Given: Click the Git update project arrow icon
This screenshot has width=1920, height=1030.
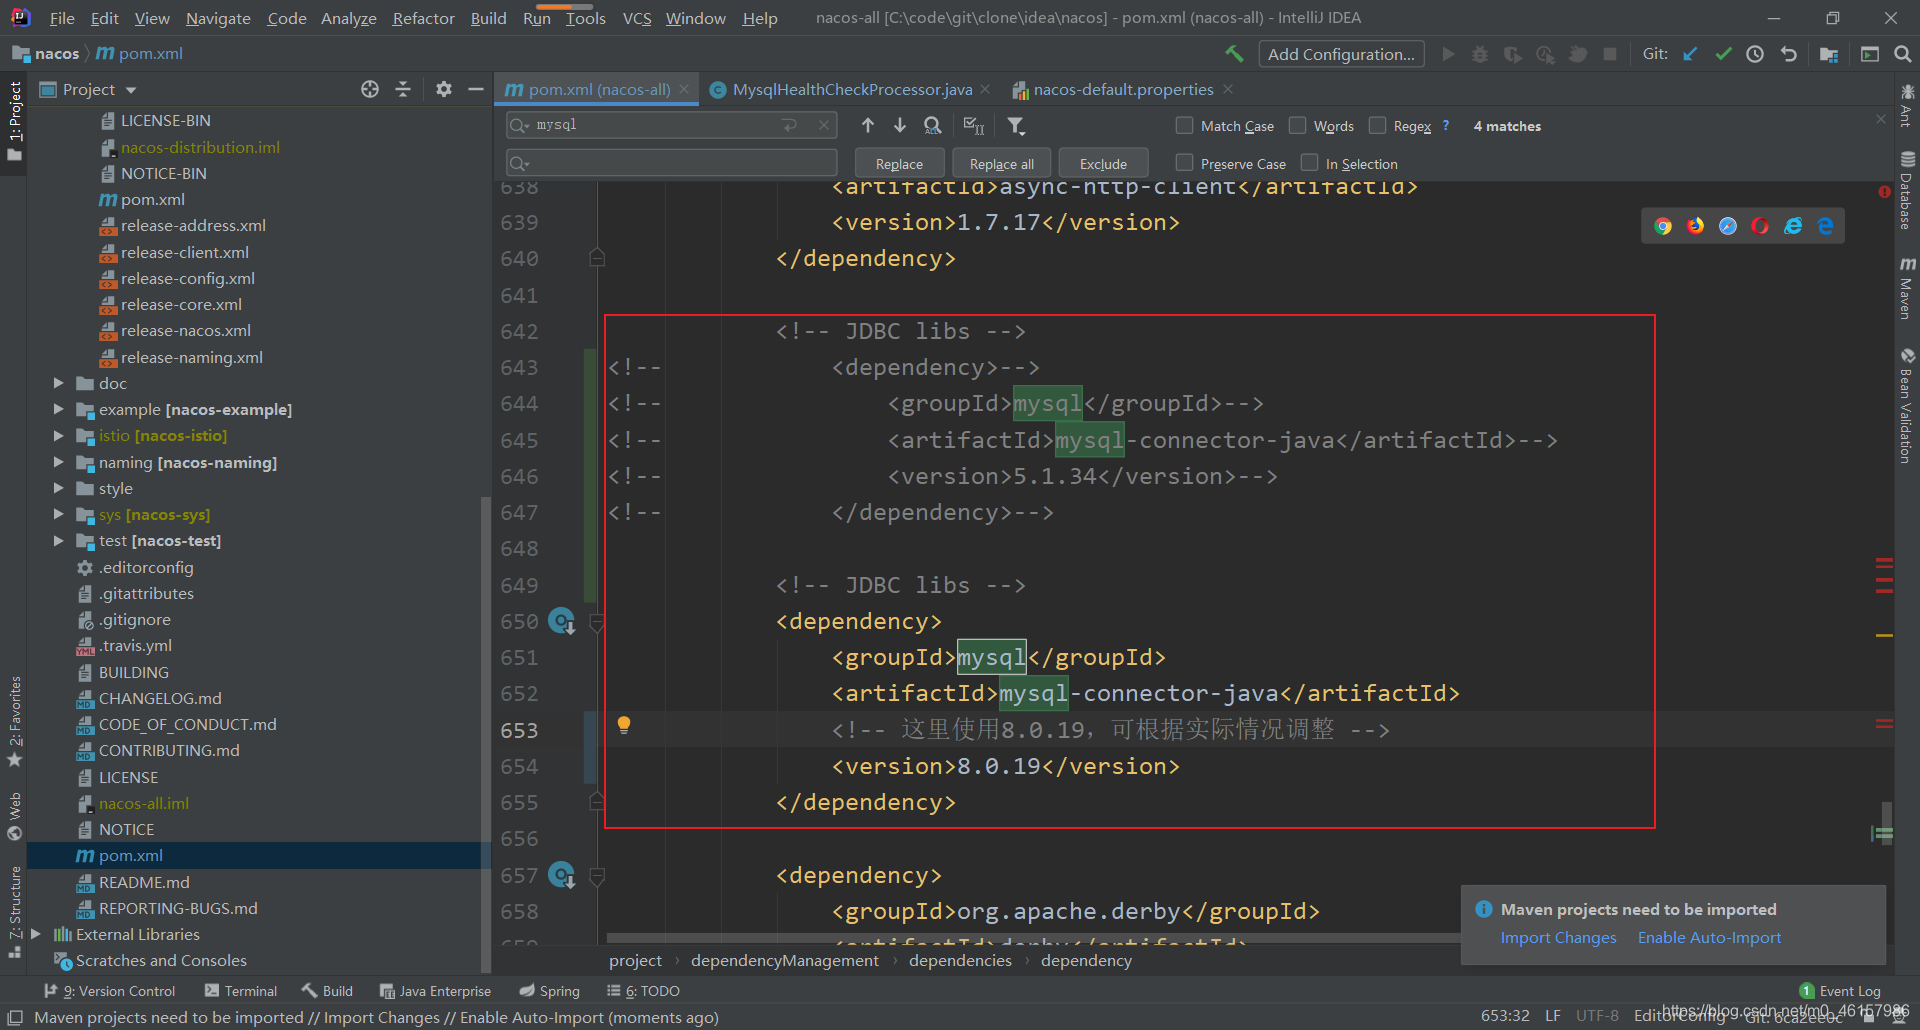Looking at the screenshot, I should 1690,54.
